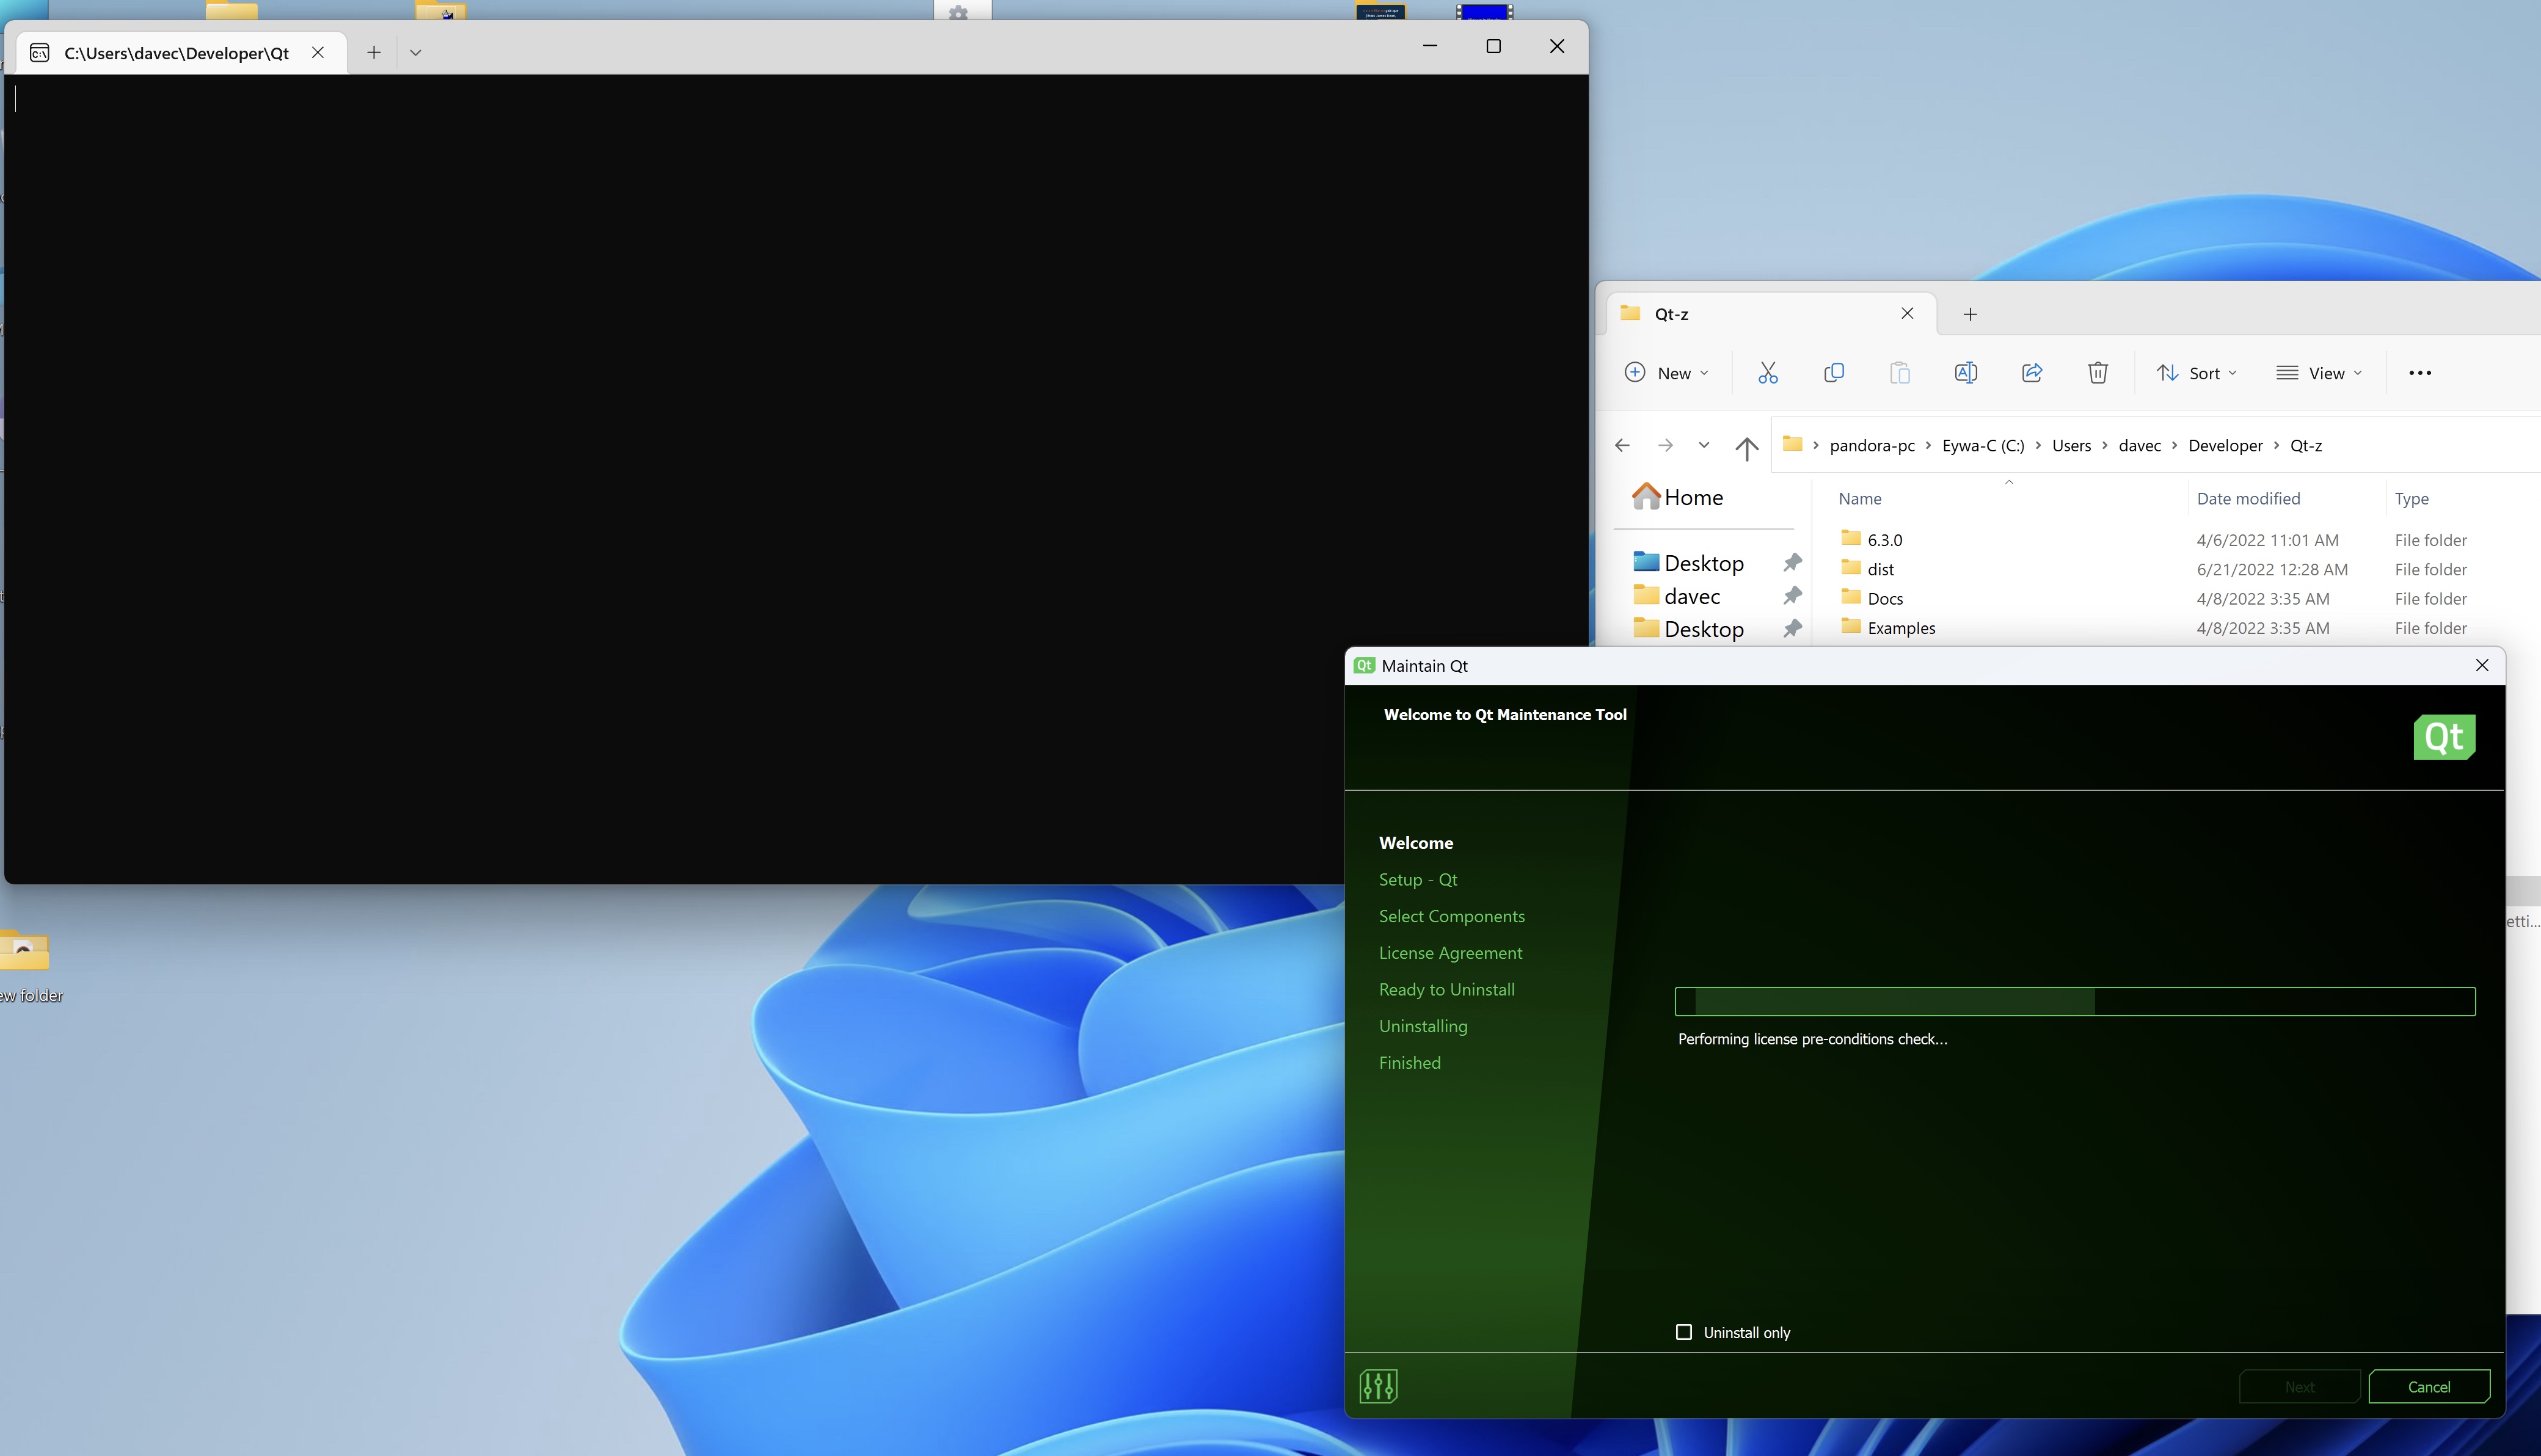Click the license check progress bar
The width and height of the screenshot is (2541, 1456).
coord(2074,1001)
